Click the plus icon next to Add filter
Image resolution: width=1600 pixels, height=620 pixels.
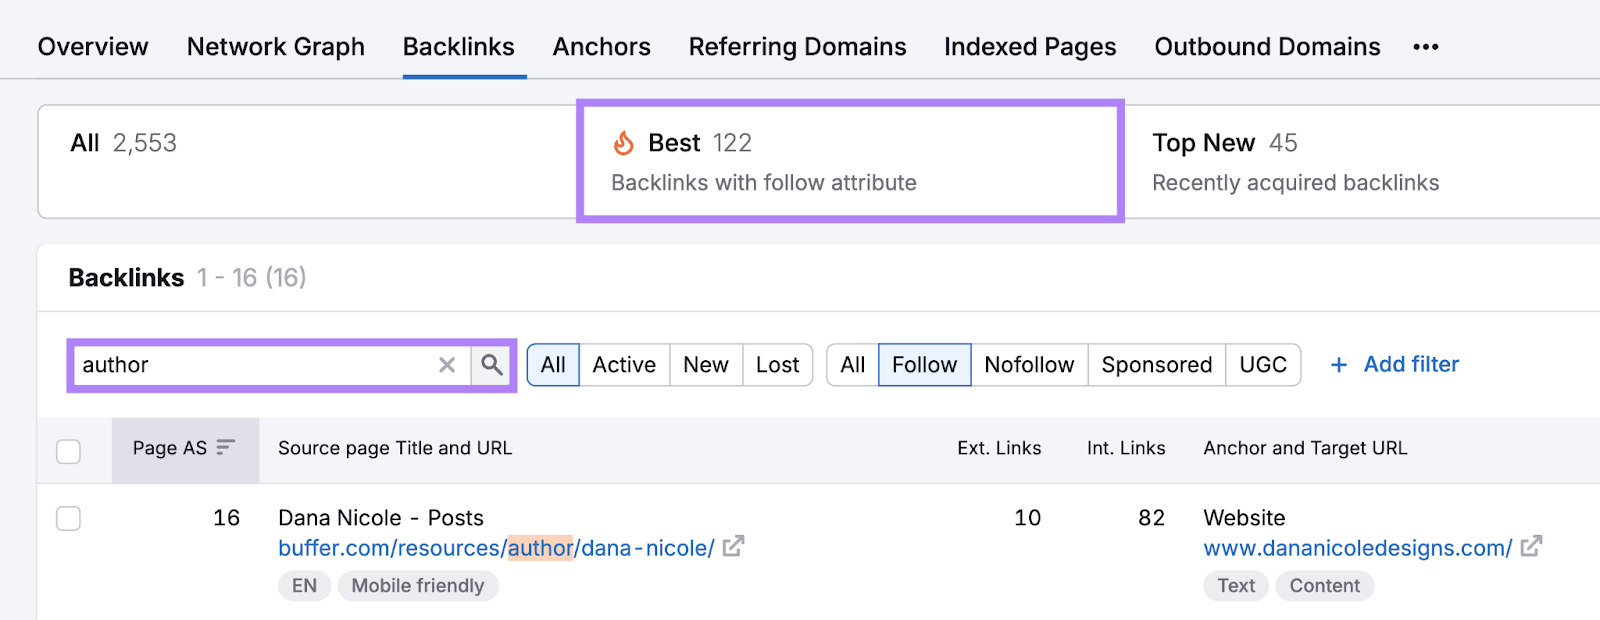point(1338,364)
